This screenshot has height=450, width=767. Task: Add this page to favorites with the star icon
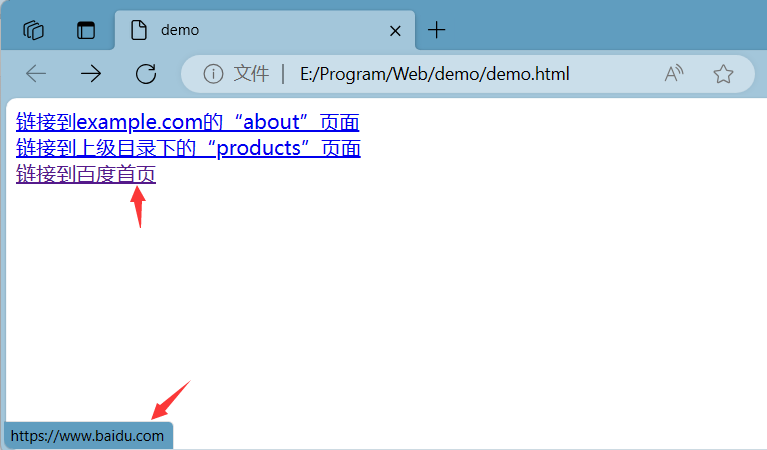click(x=723, y=74)
